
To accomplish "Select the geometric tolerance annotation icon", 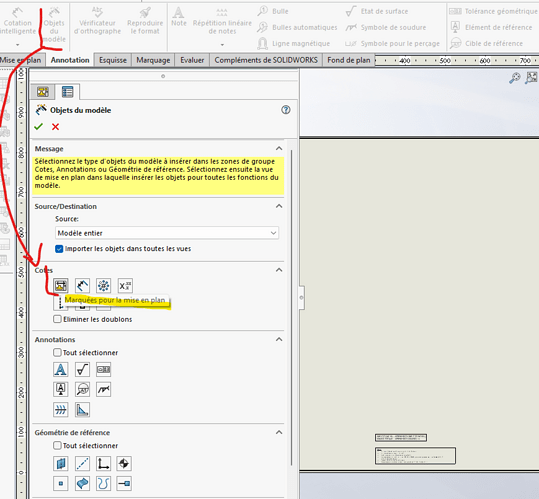I will 103,370.
